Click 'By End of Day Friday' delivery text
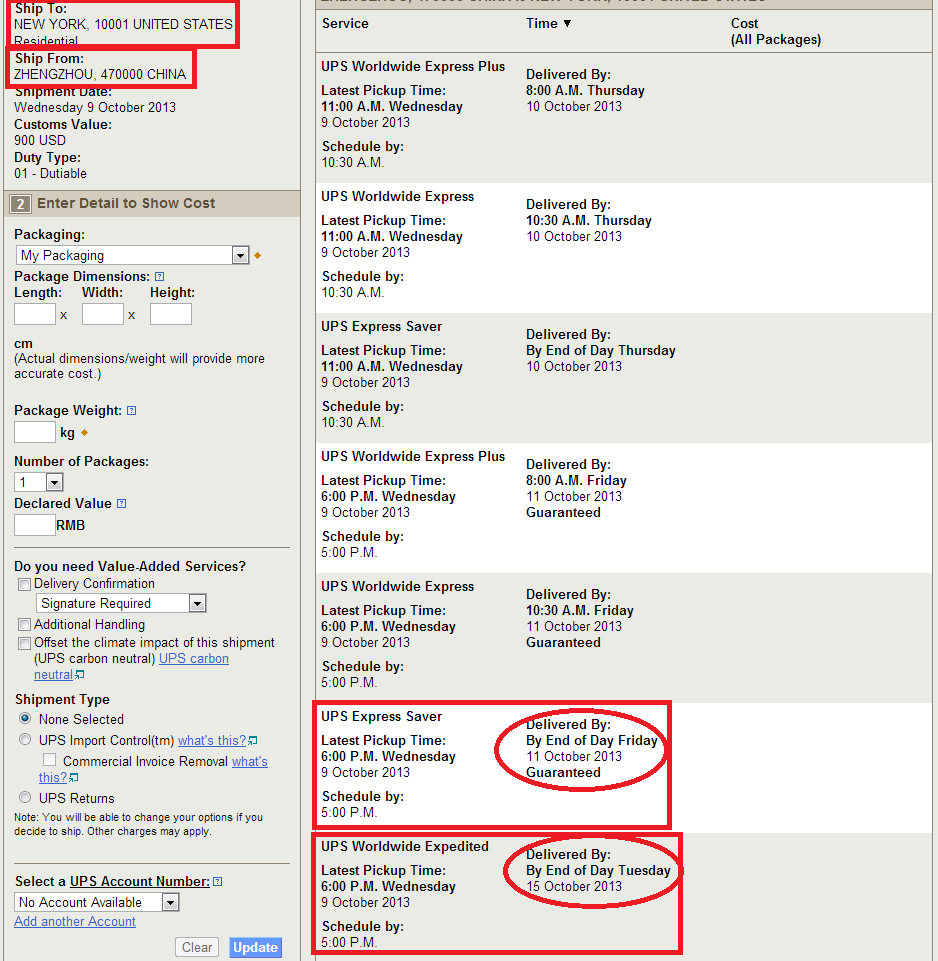Screen dimensions: 938x961 point(592,740)
